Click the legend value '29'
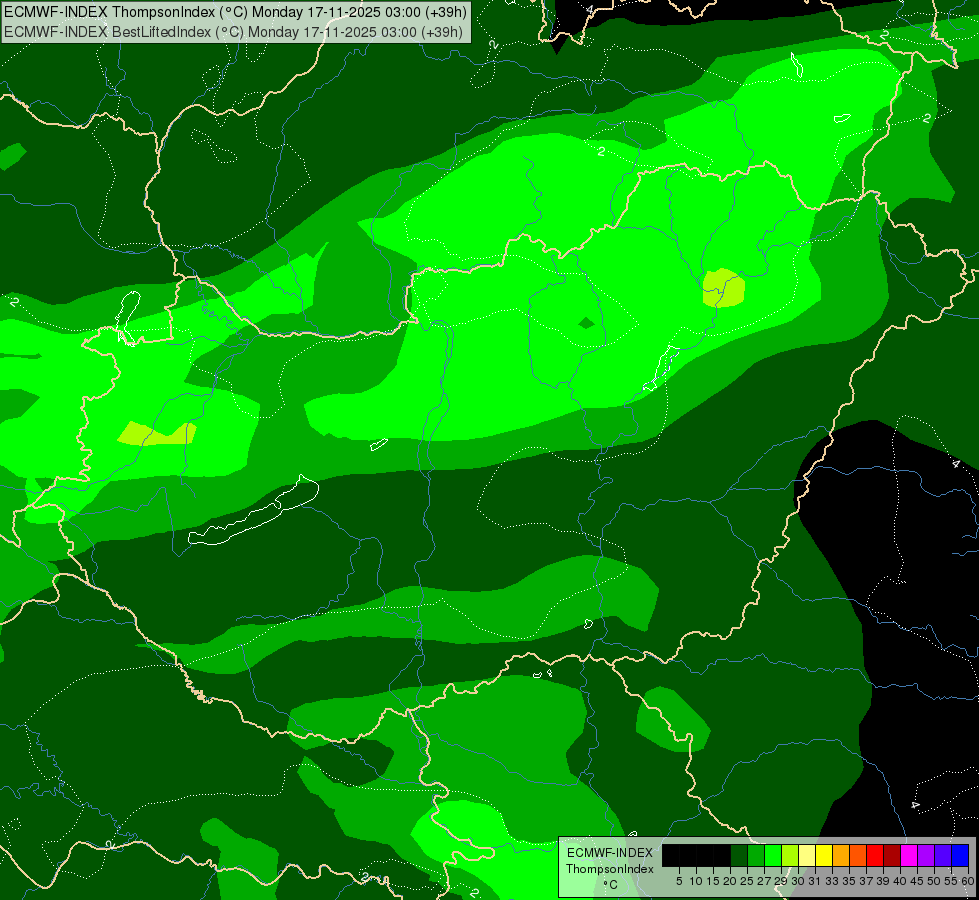The image size is (979, 900). coord(781,881)
